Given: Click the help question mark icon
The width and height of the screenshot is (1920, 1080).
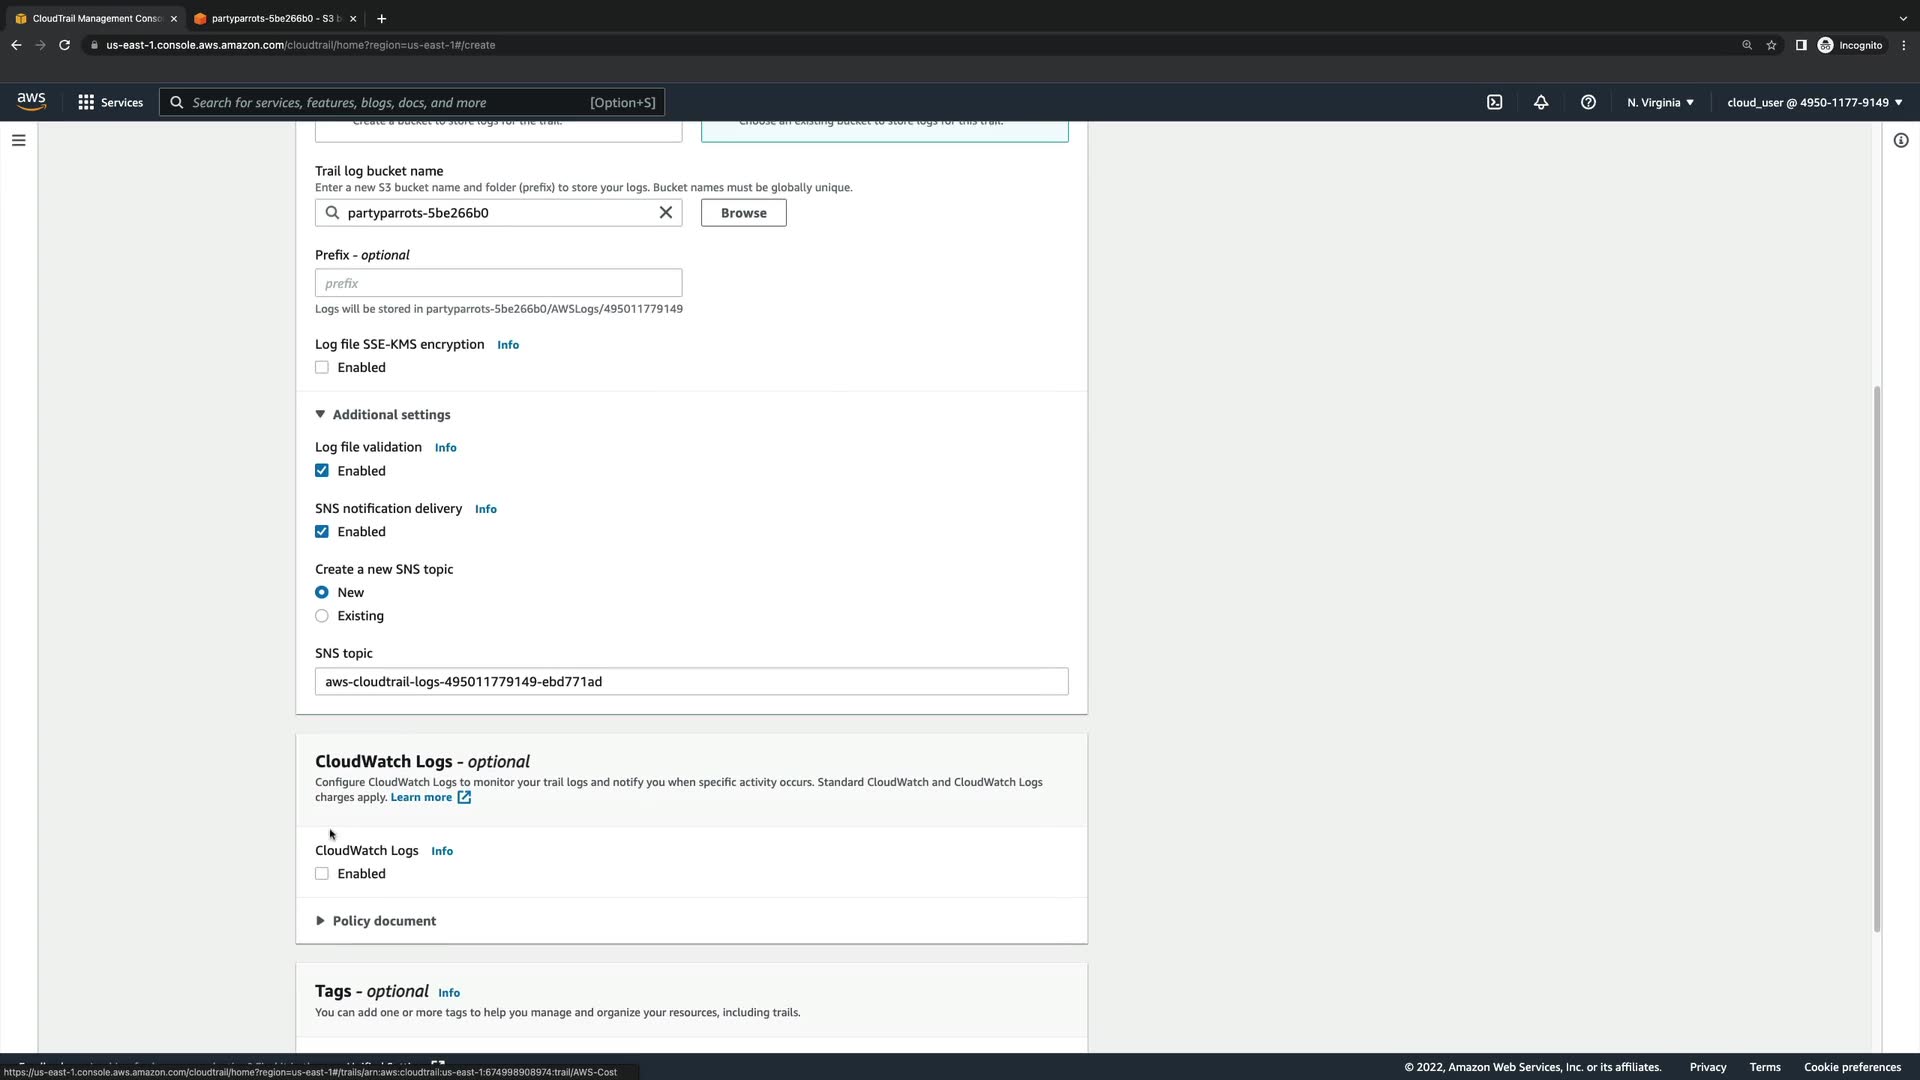Looking at the screenshot, I should (1588, 102).
